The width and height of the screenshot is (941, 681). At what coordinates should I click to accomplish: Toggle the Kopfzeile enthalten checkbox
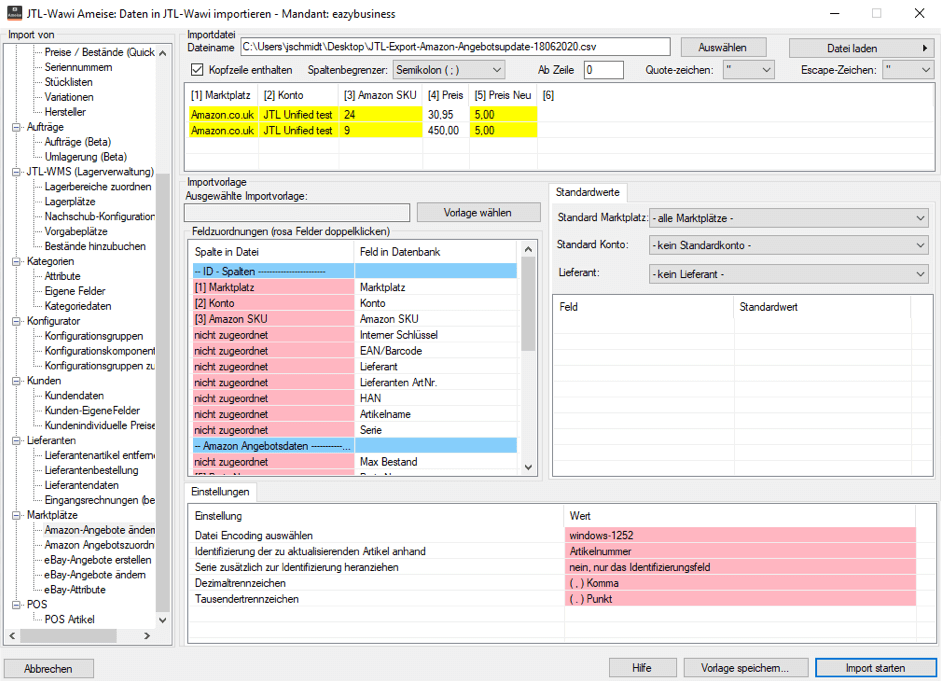point(197,70)
